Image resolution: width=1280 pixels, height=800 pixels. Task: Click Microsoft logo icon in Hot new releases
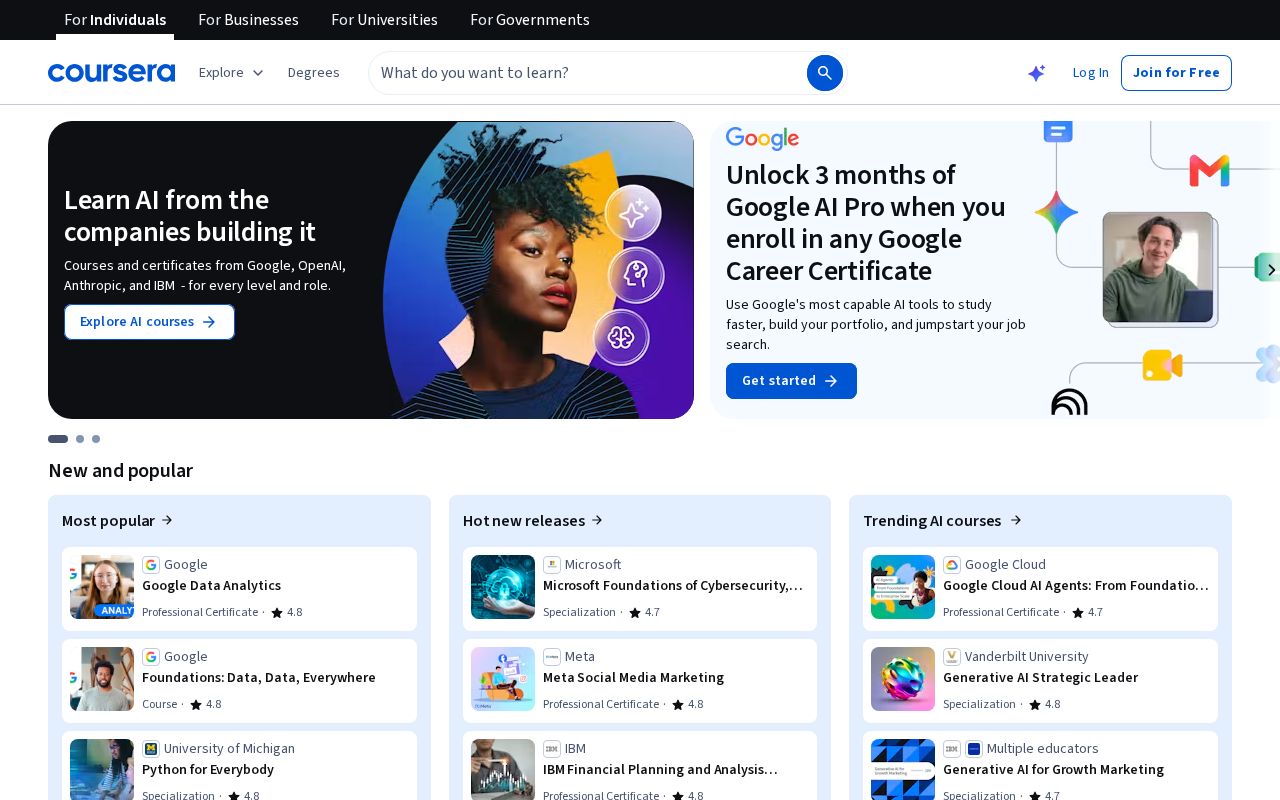point(552,565)
